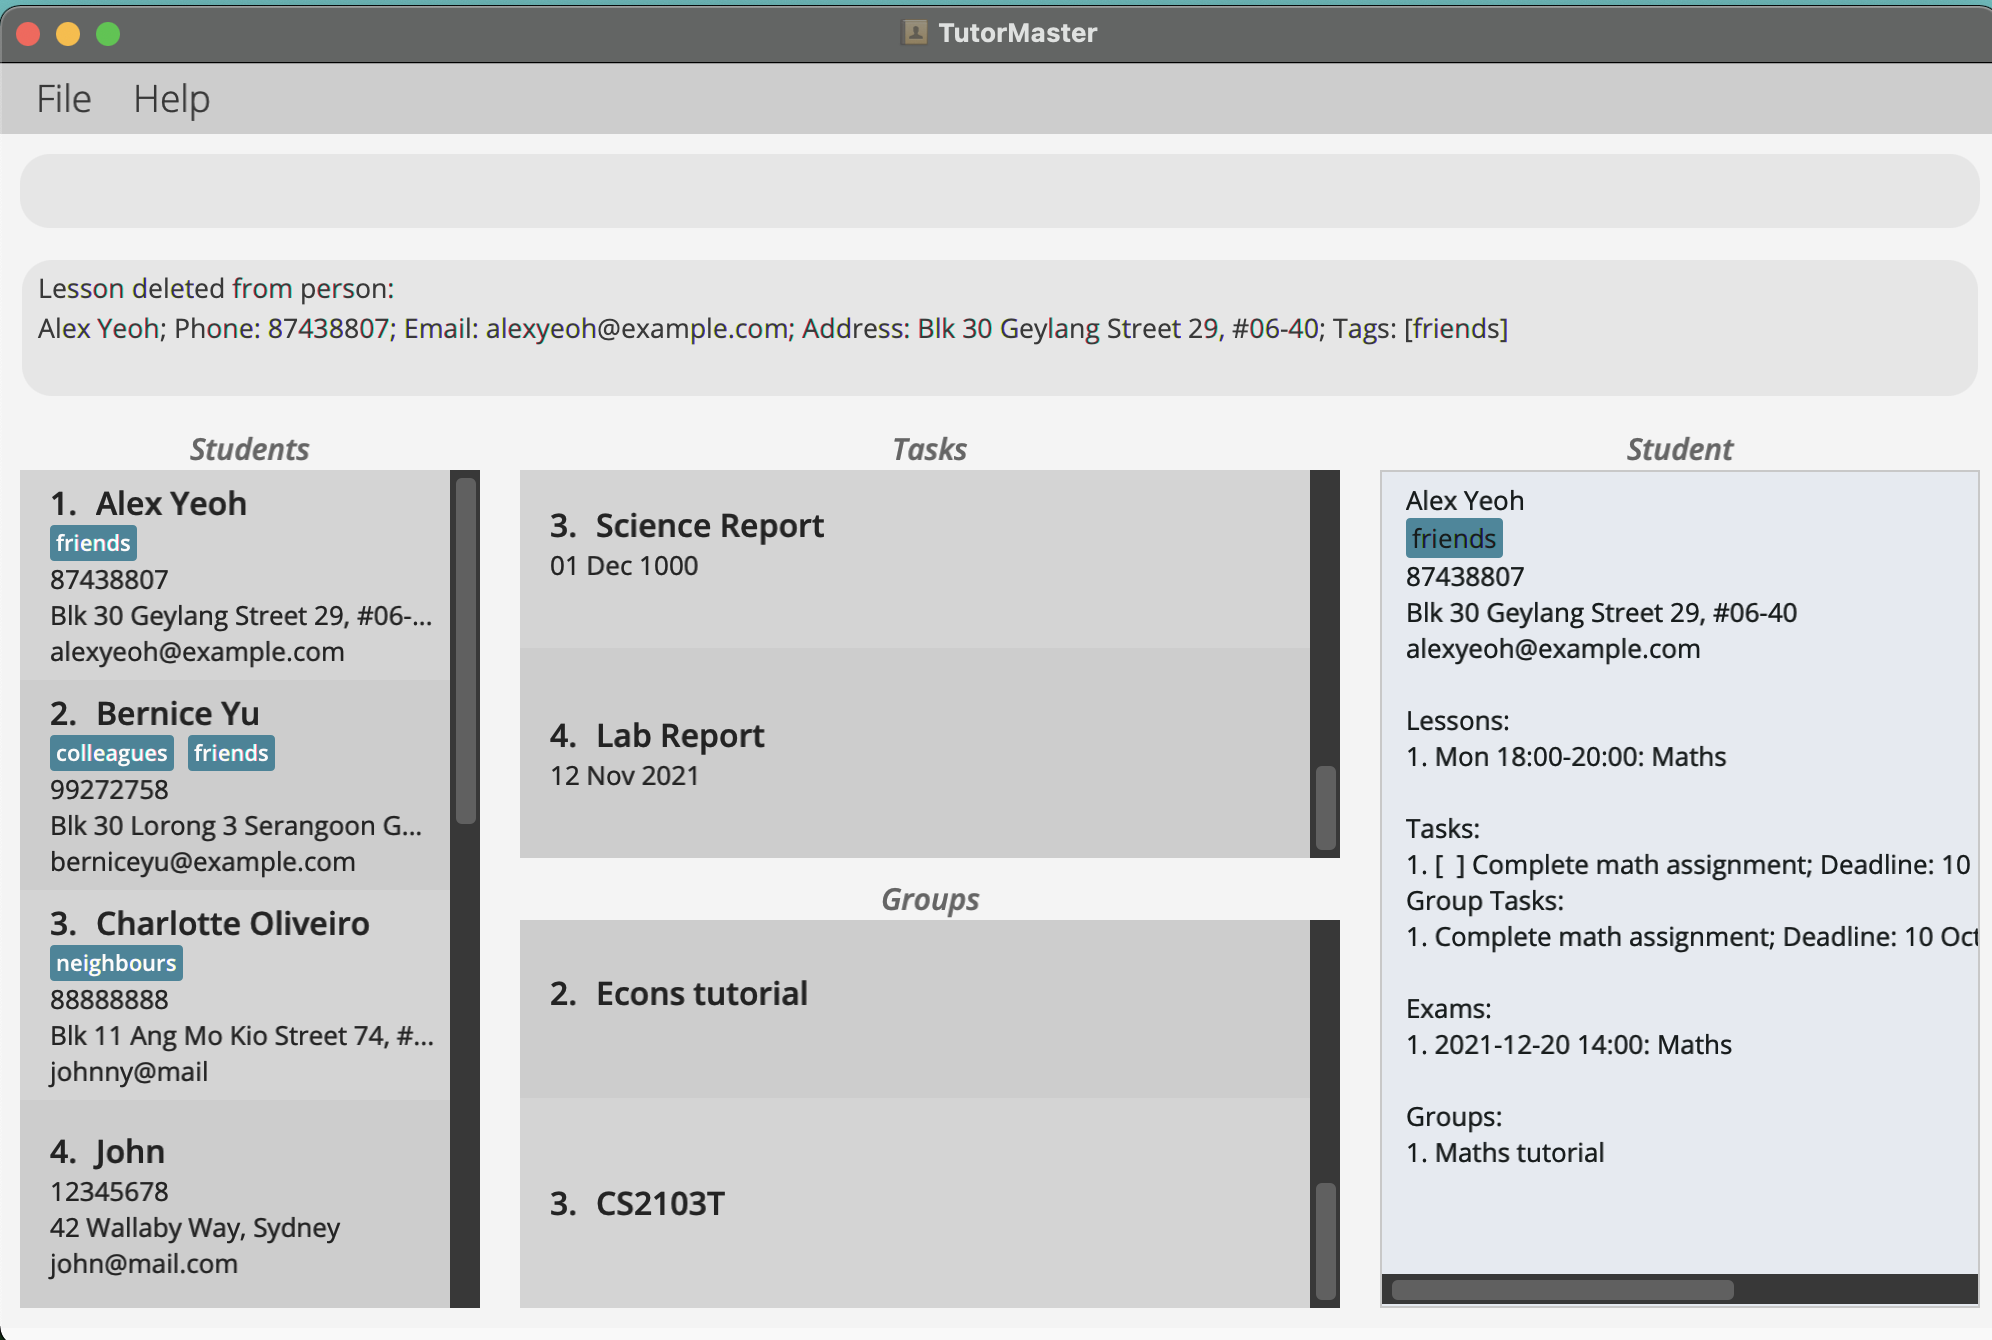Viewport: 1992px width, 1340px height.
Task: Click the Tasks list scrollbar thumb
Action: [x=1326, y=808]
